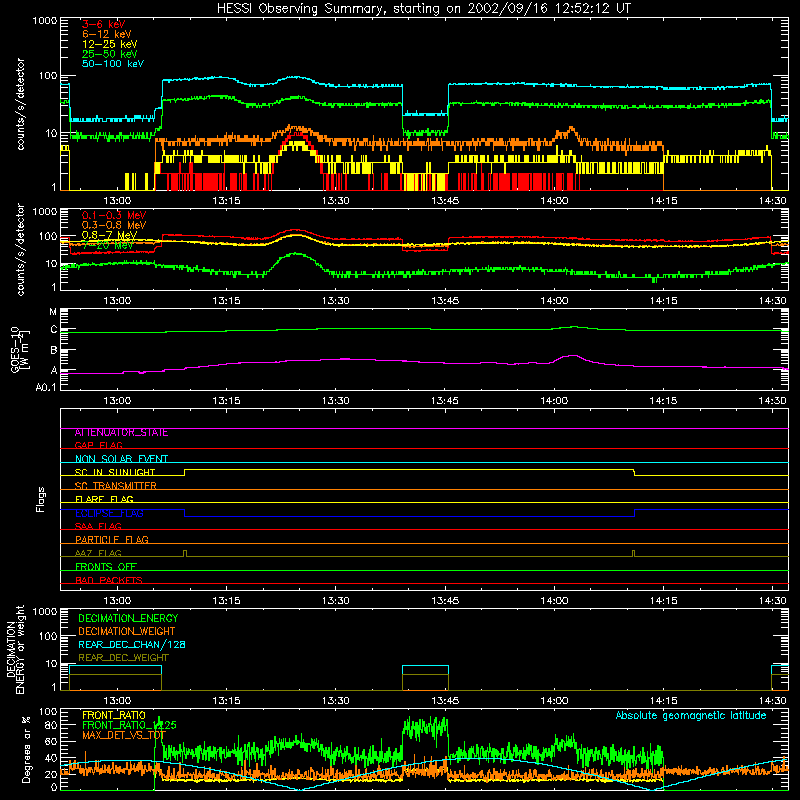
Task: Click the ATTENUATOR_STATE flag label
Action: coord(121,433)
